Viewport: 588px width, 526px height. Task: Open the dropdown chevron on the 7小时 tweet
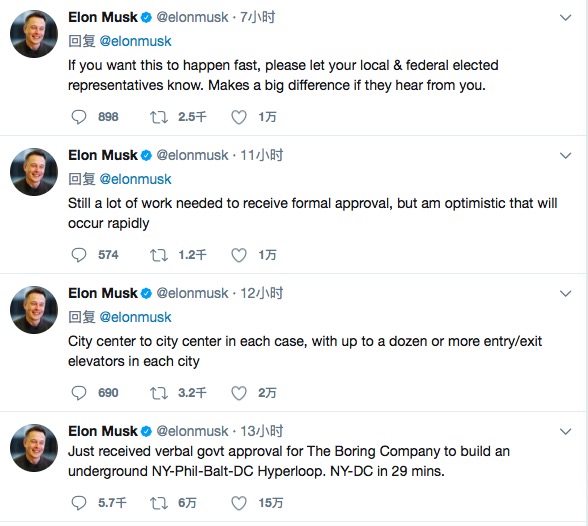pos(565,18)
